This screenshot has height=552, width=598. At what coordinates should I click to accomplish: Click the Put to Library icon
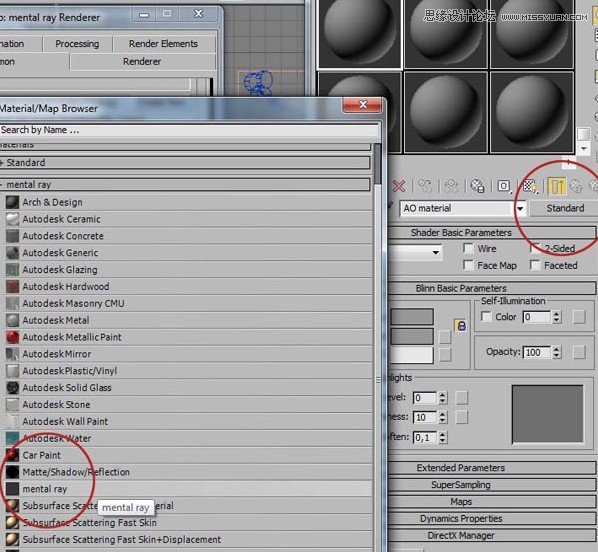(x=477, y=186)
